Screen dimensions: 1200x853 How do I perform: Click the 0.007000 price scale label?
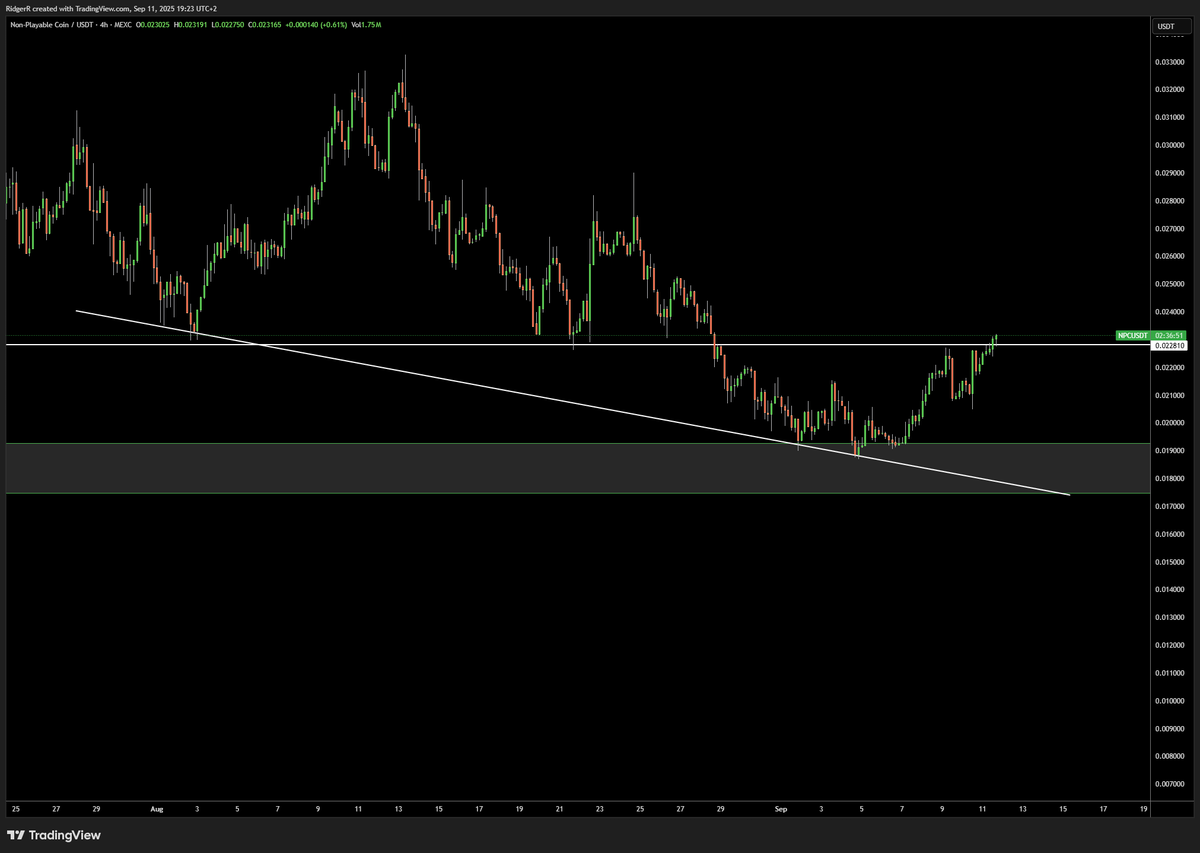pyautogui.click(x=1169, y=785)
